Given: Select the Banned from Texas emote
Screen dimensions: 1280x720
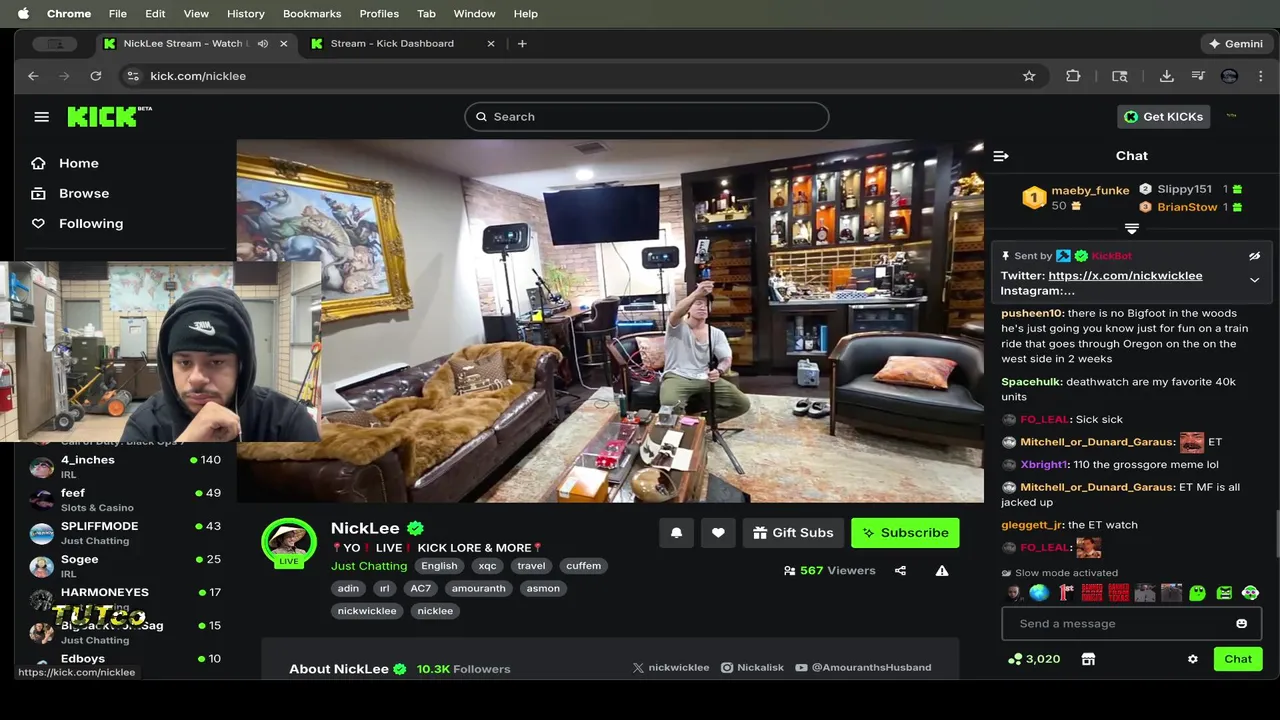Looking at the screenshot, I should (x=1118, y=593).
